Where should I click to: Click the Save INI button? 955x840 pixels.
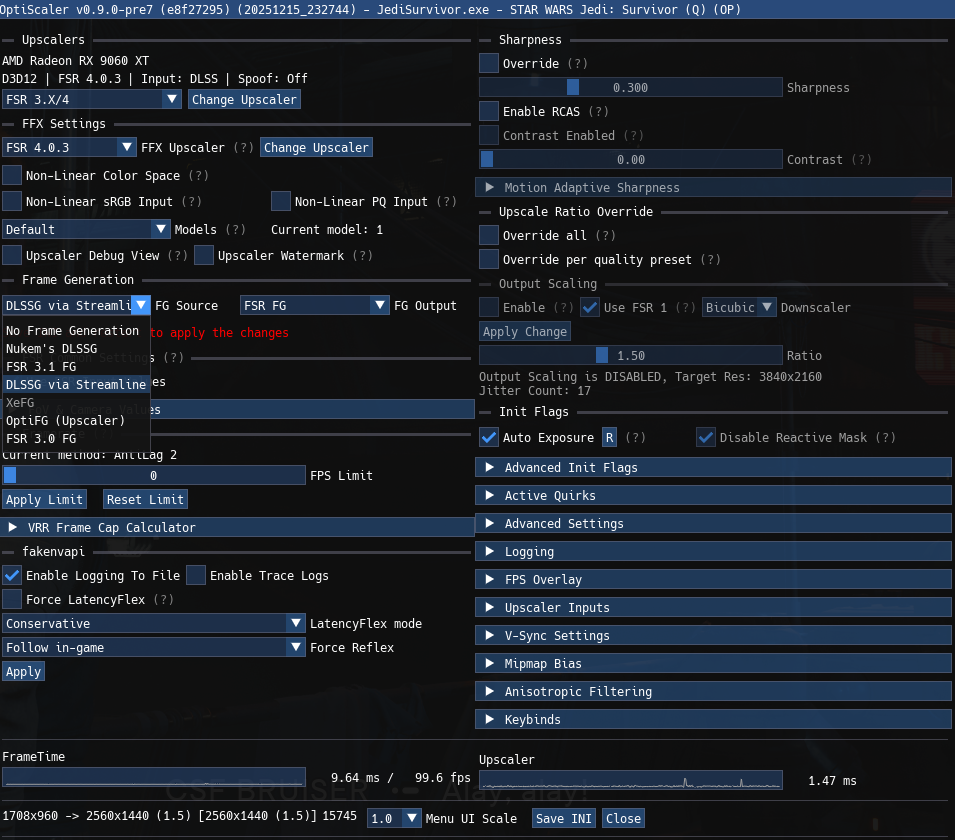click(563, 819)
